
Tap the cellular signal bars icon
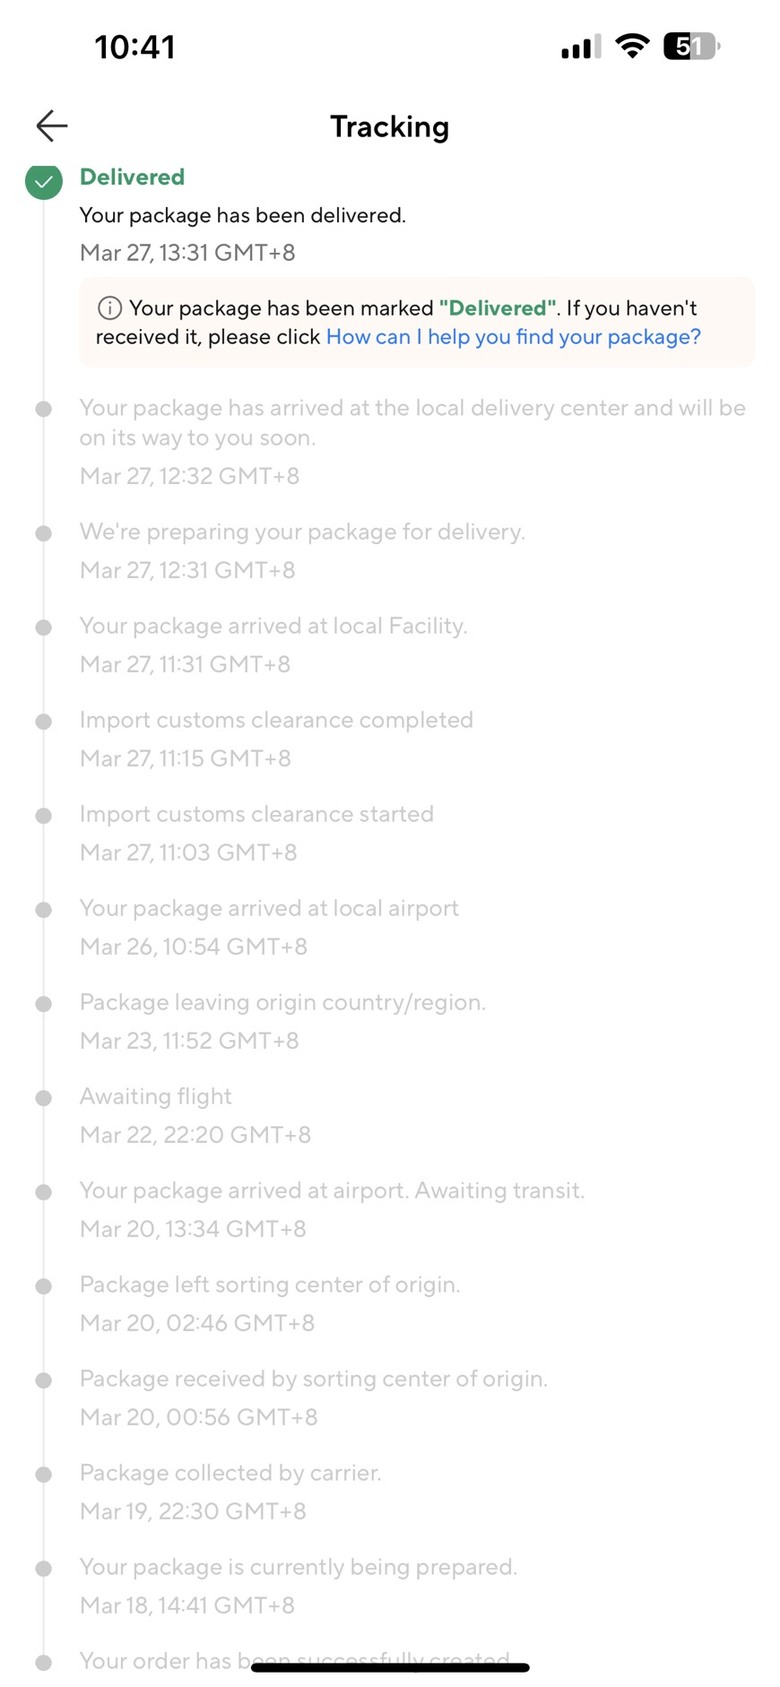pos(581,46)
